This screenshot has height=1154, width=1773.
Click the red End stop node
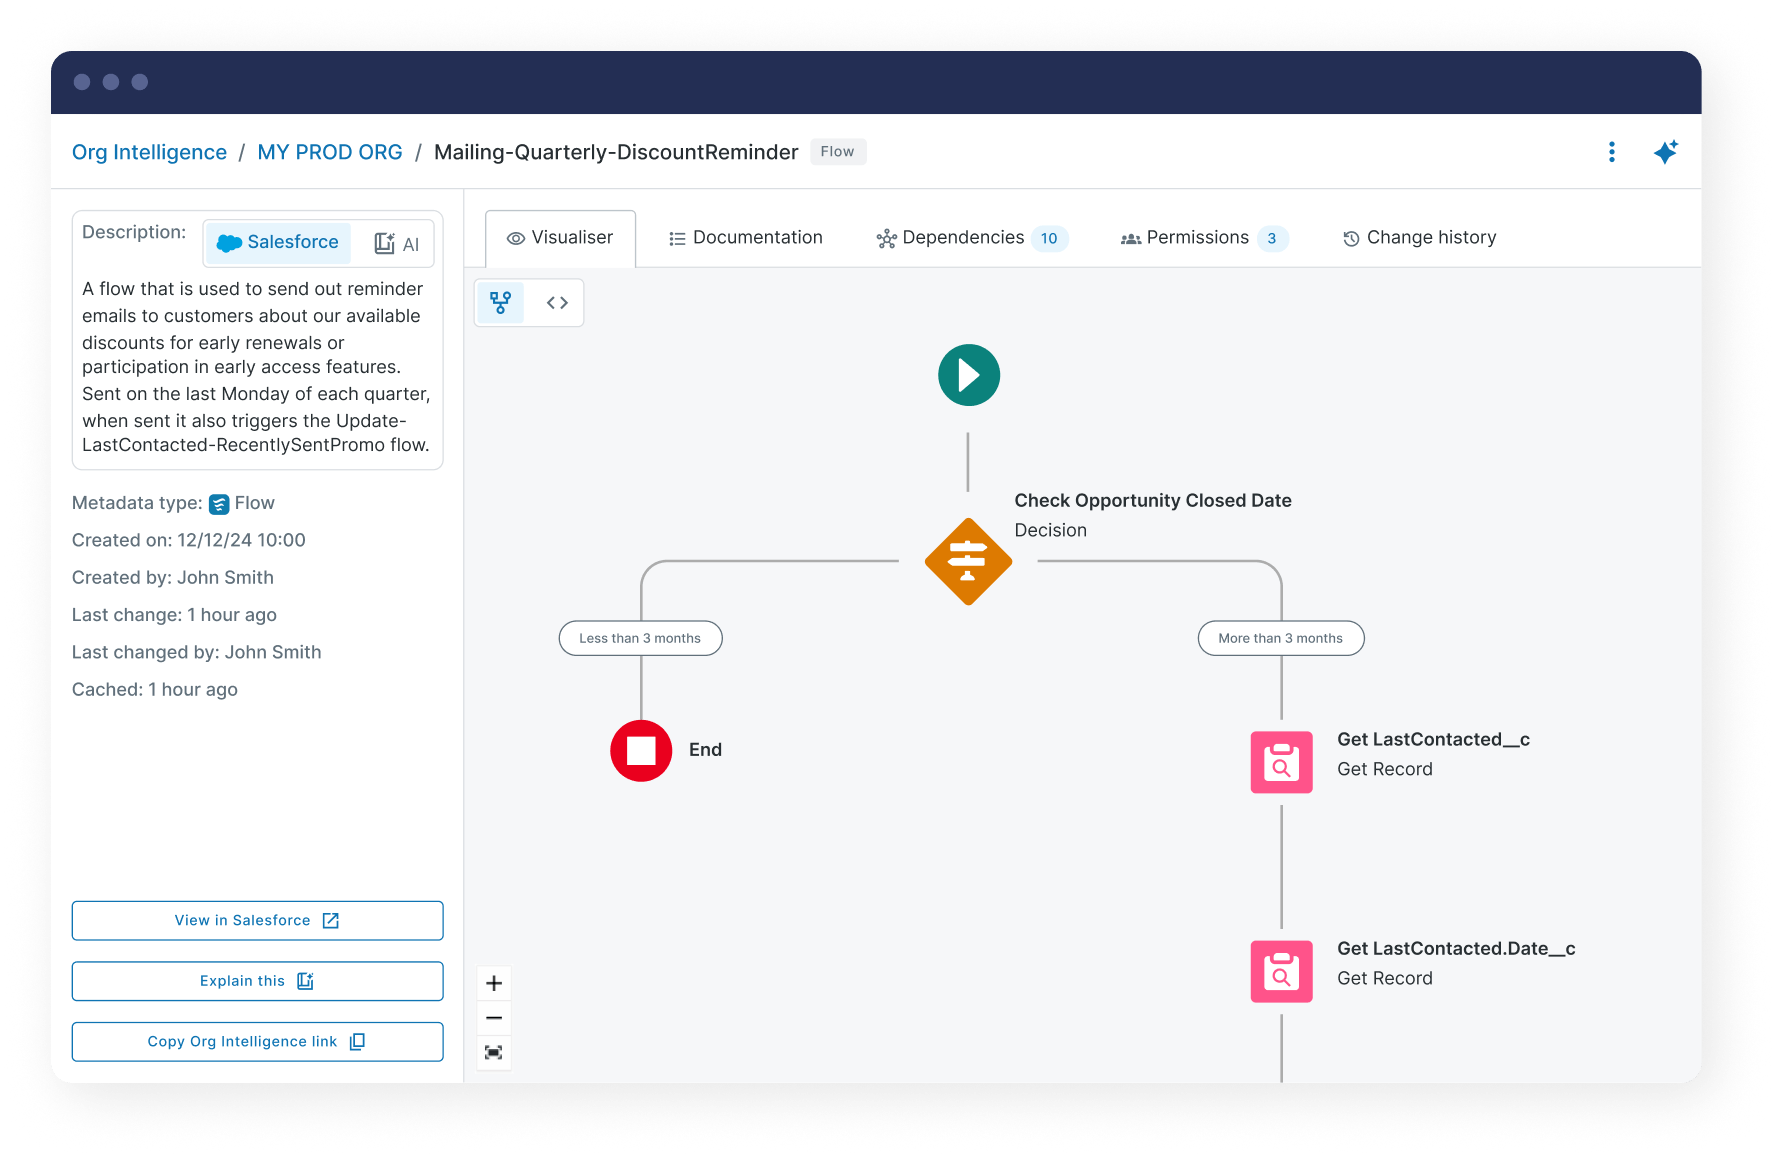641,751
